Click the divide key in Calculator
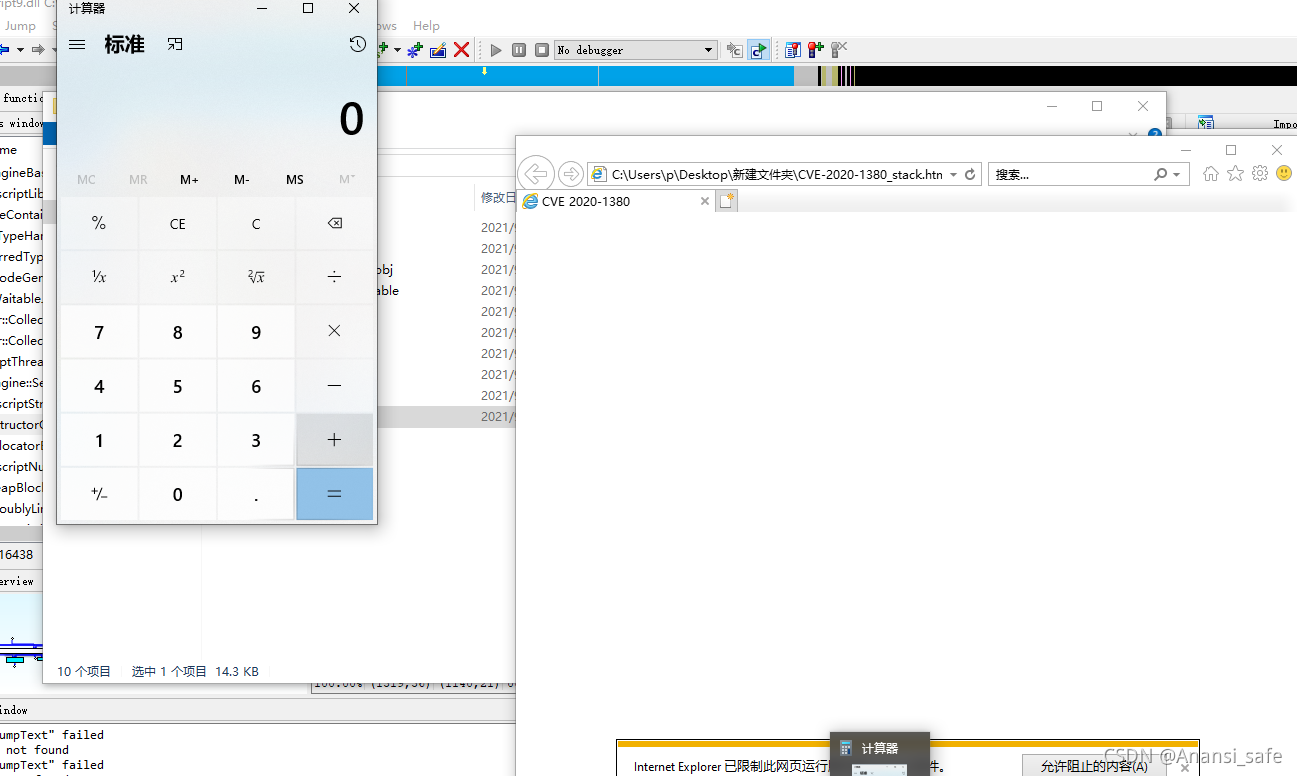The image size is (1297, 776). tap(335, 277)
